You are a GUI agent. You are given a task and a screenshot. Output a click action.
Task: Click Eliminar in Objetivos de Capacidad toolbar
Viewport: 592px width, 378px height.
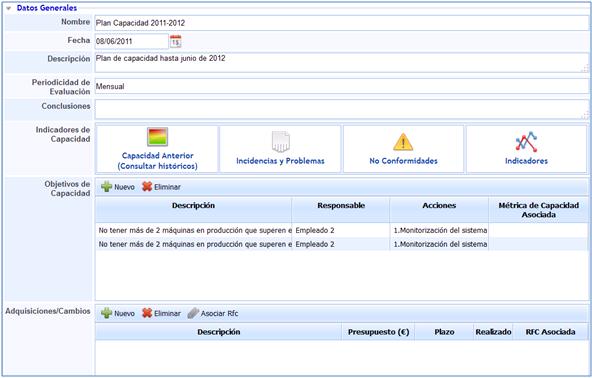[161, 187]
